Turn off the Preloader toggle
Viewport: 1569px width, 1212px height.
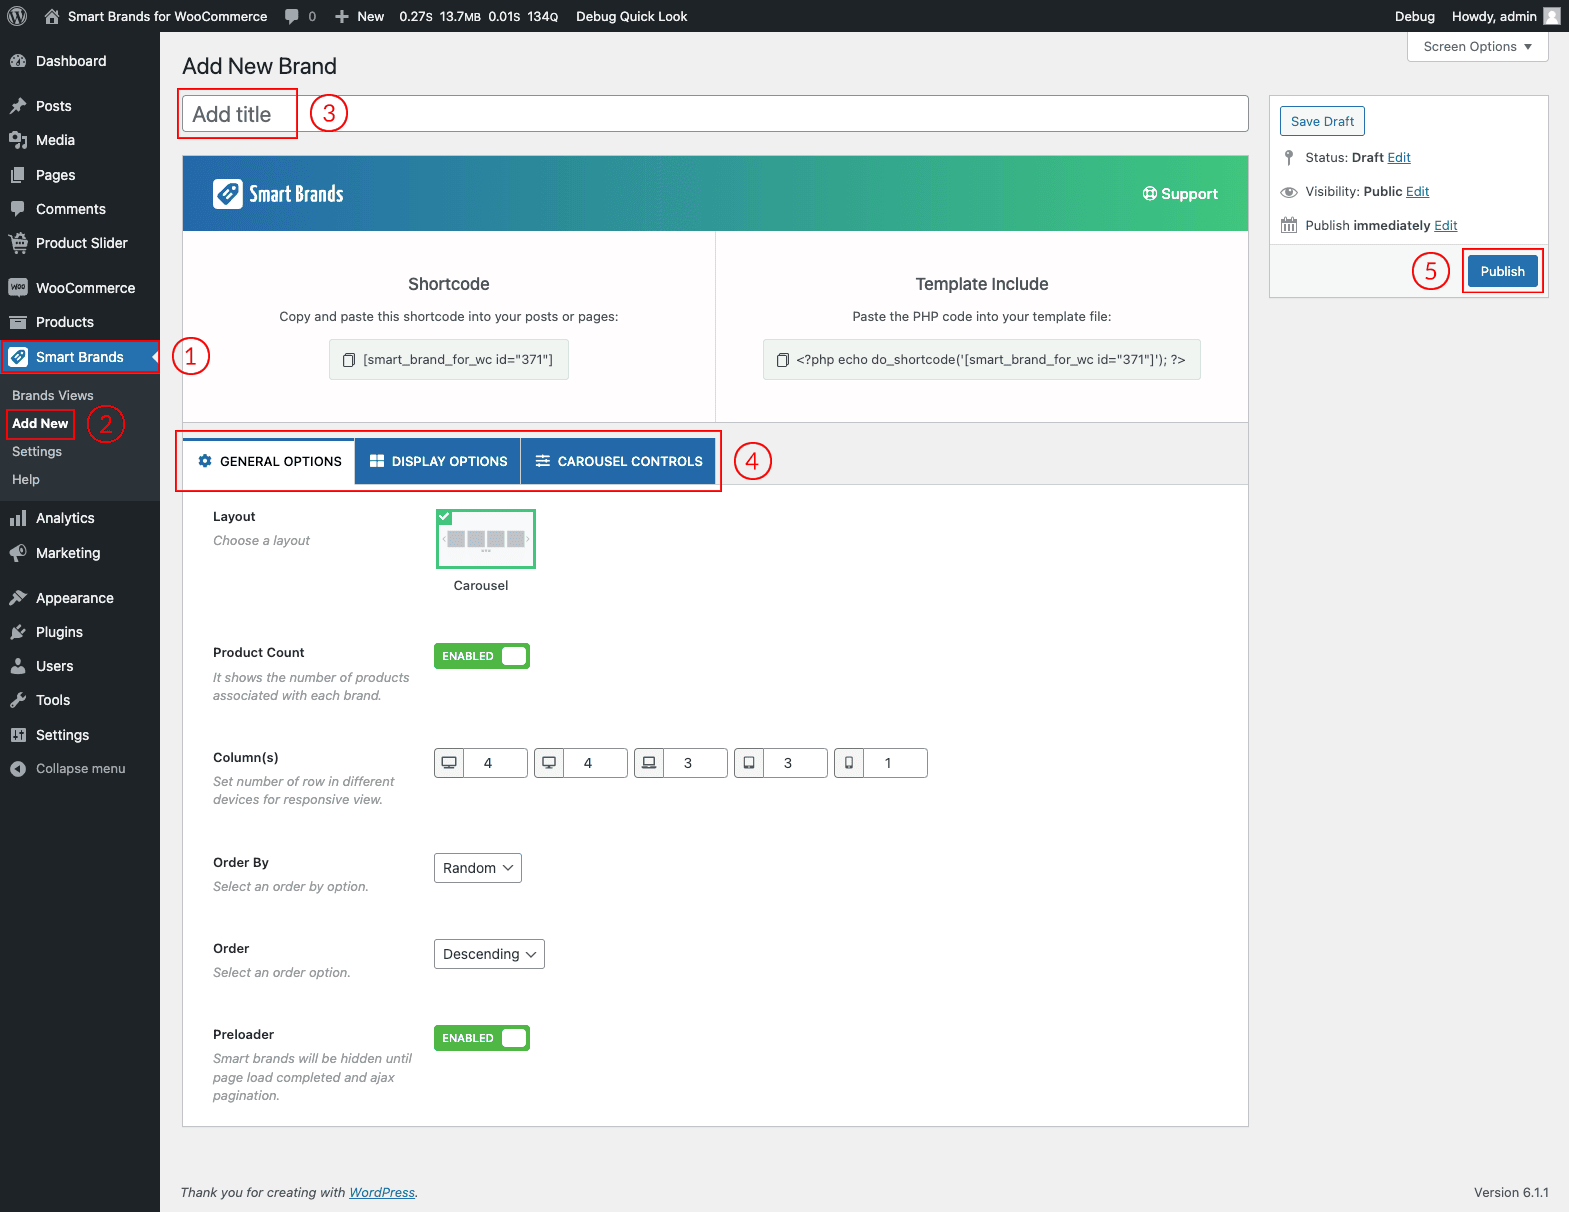[481, 1038]
